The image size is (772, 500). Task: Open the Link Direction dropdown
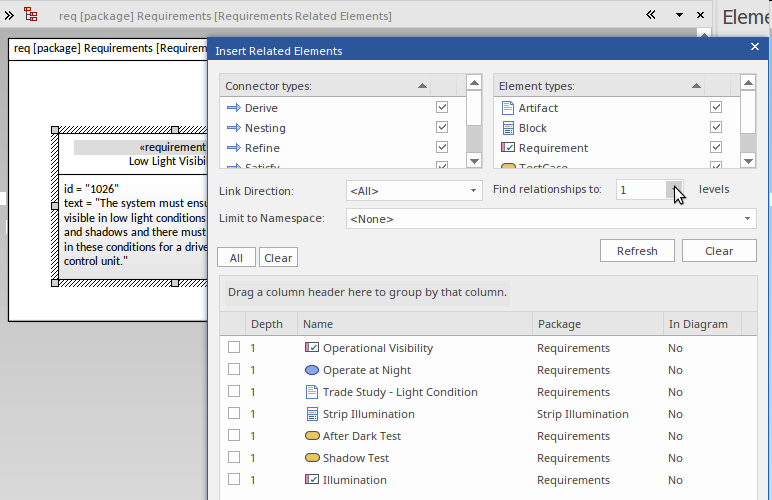point(474,190)
